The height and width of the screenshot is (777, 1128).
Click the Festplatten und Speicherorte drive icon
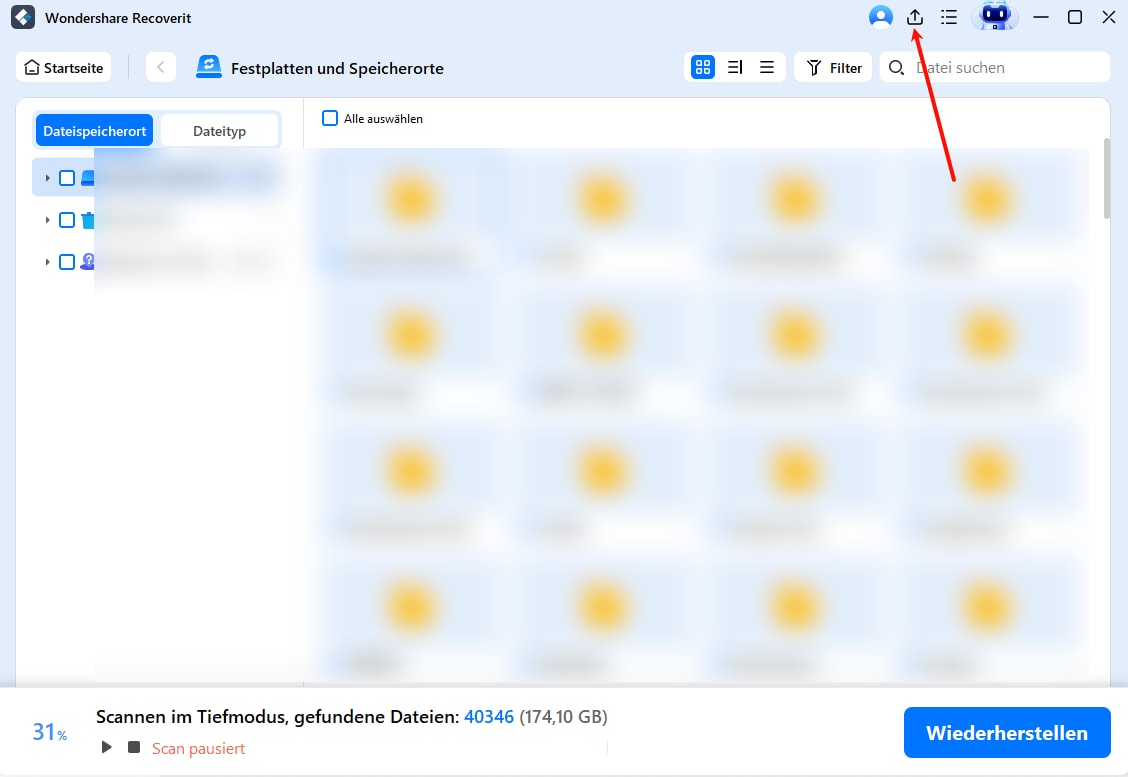[209, 67]
